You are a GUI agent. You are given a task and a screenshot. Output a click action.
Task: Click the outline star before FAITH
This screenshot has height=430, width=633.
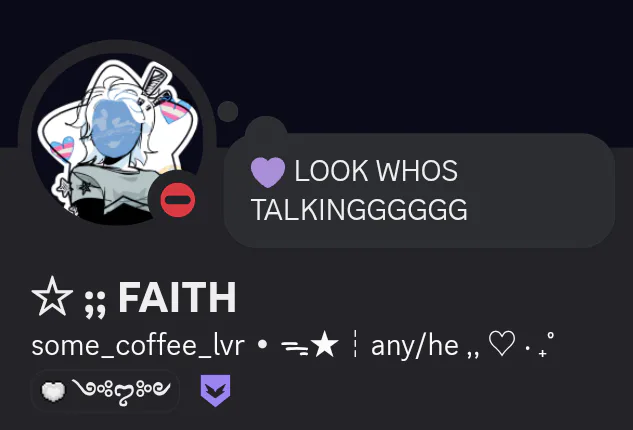[52, 296]
